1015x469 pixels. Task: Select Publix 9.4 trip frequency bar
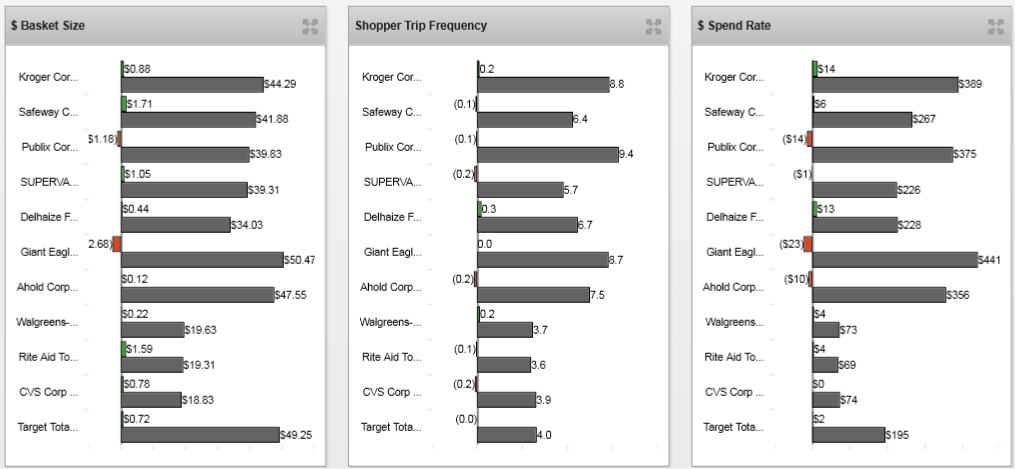click(x=547, y=155)
